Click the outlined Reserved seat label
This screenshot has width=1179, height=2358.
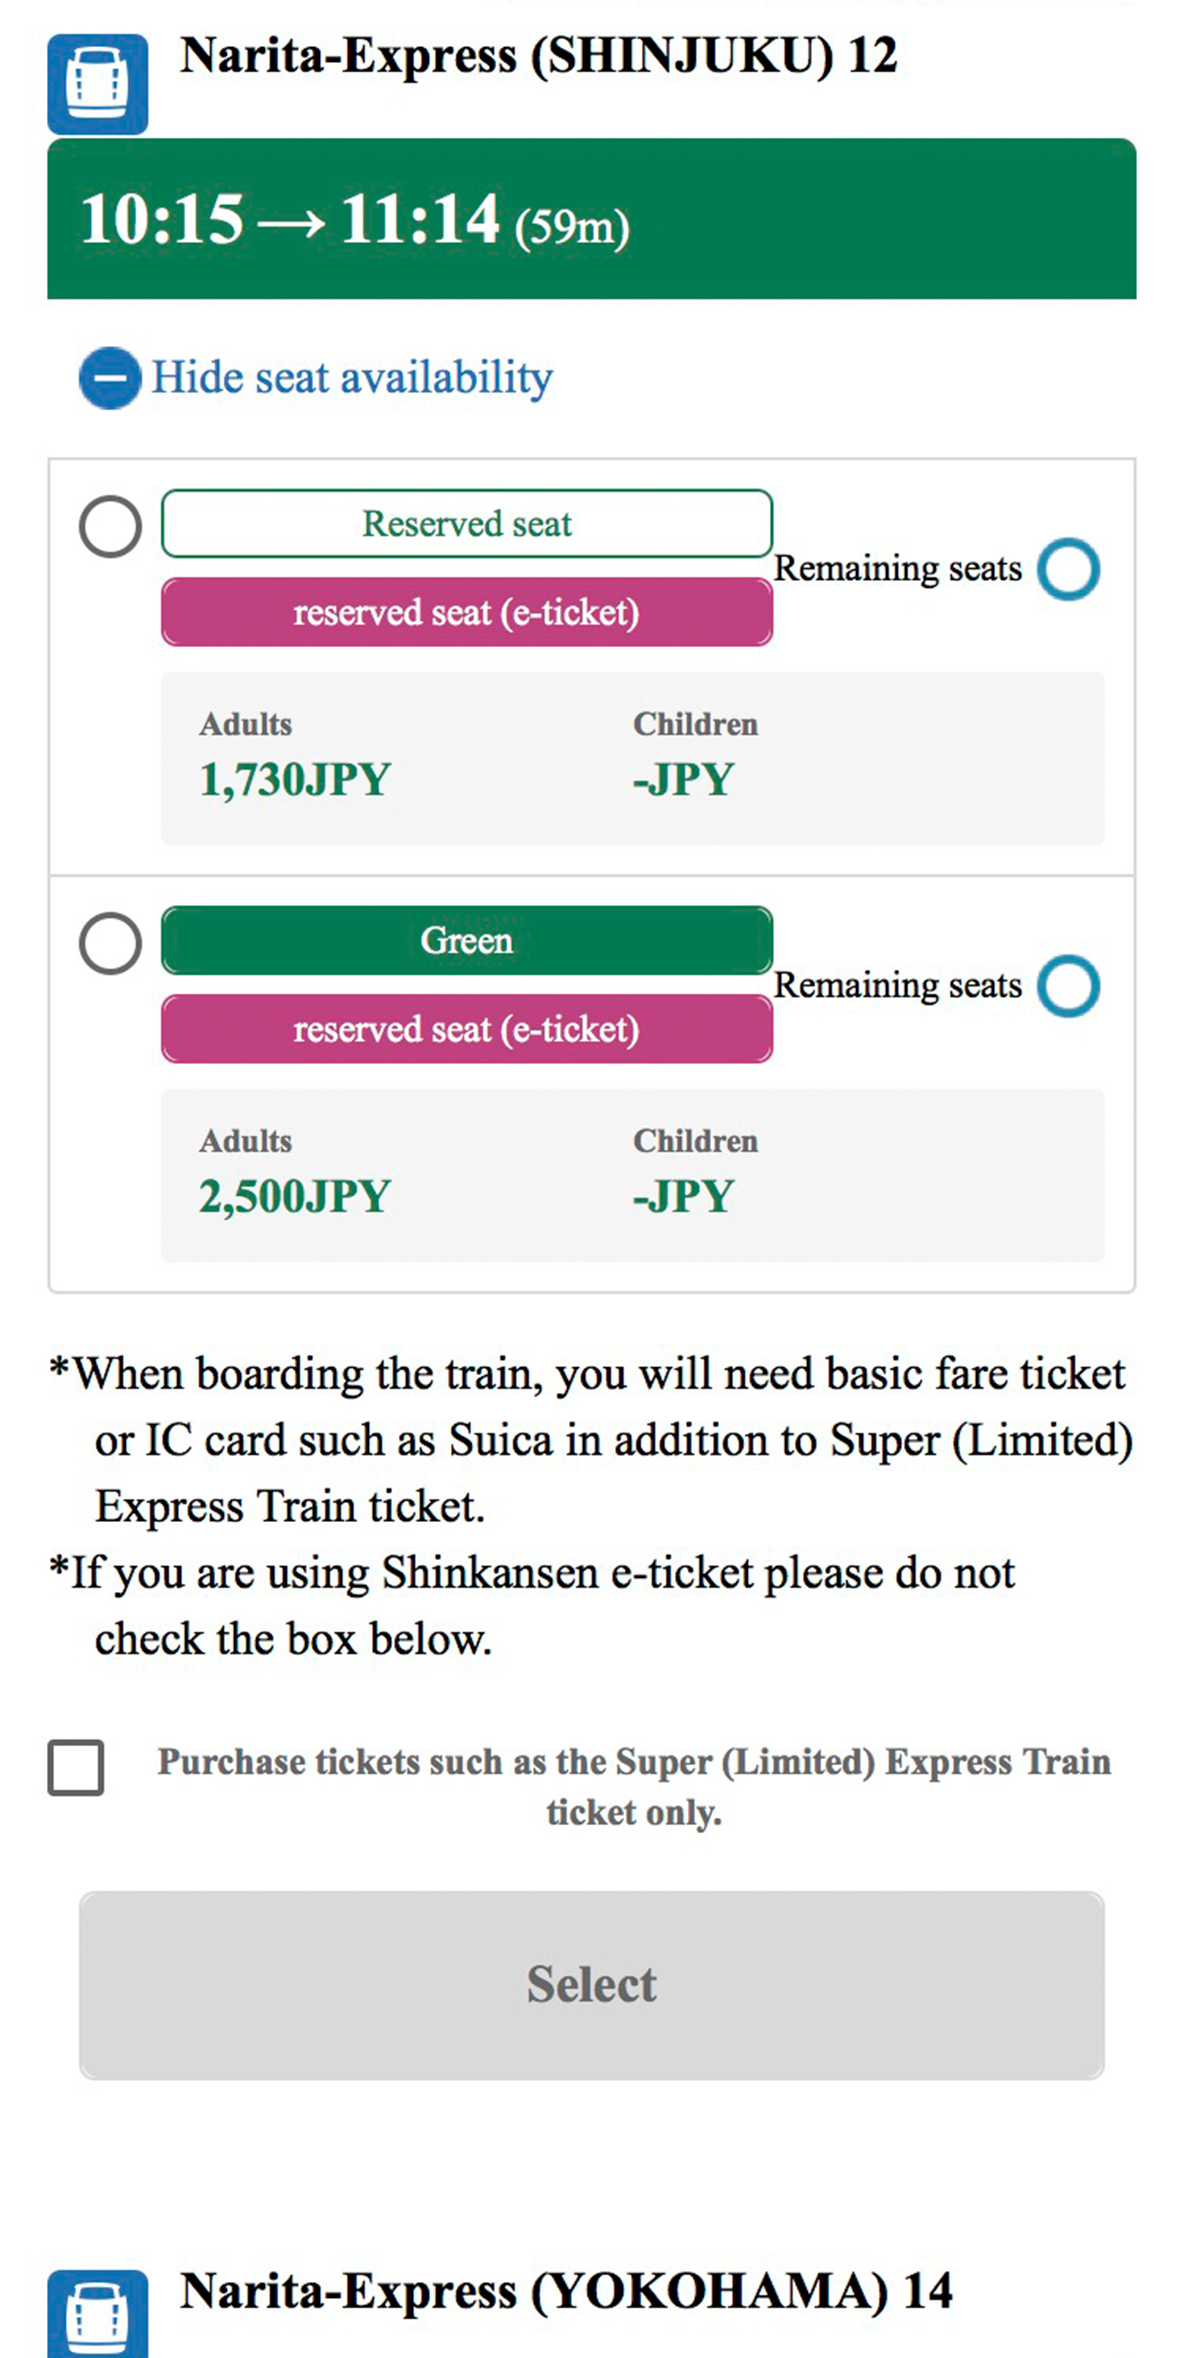pos(466,523)
